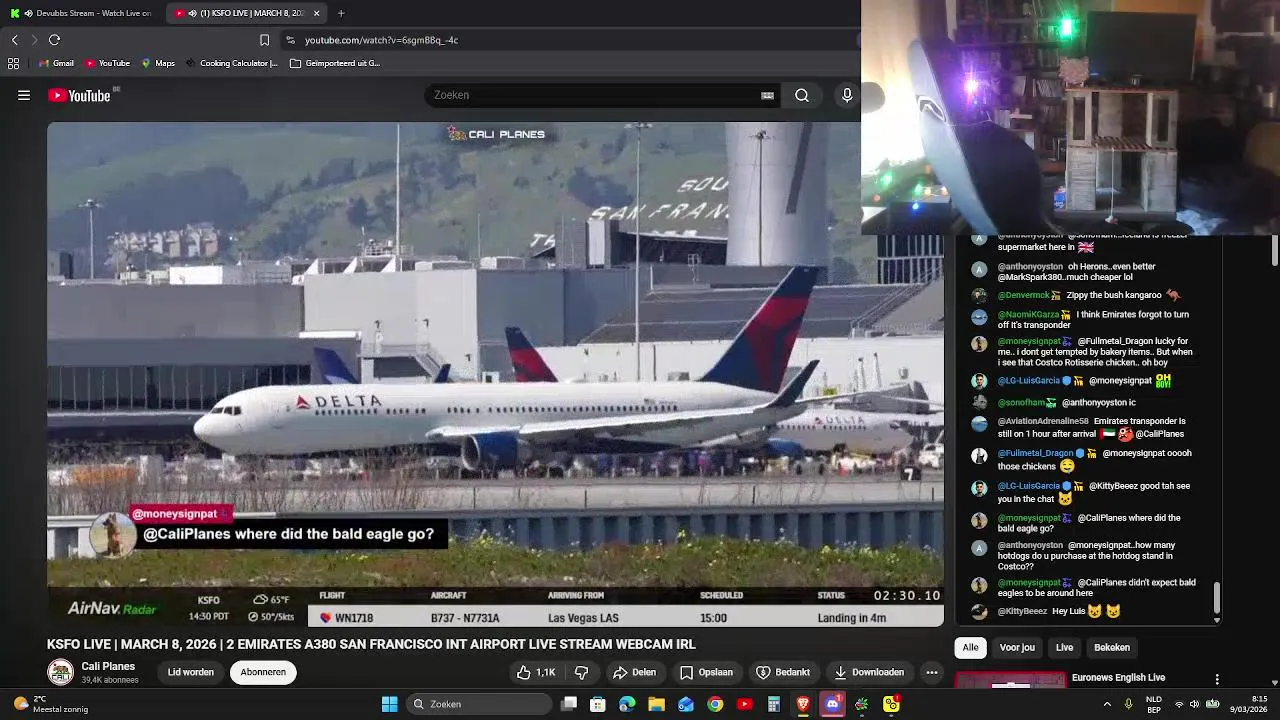Focus the Zoeken search field
The image size is (1280, 720).
coord(595,95)
